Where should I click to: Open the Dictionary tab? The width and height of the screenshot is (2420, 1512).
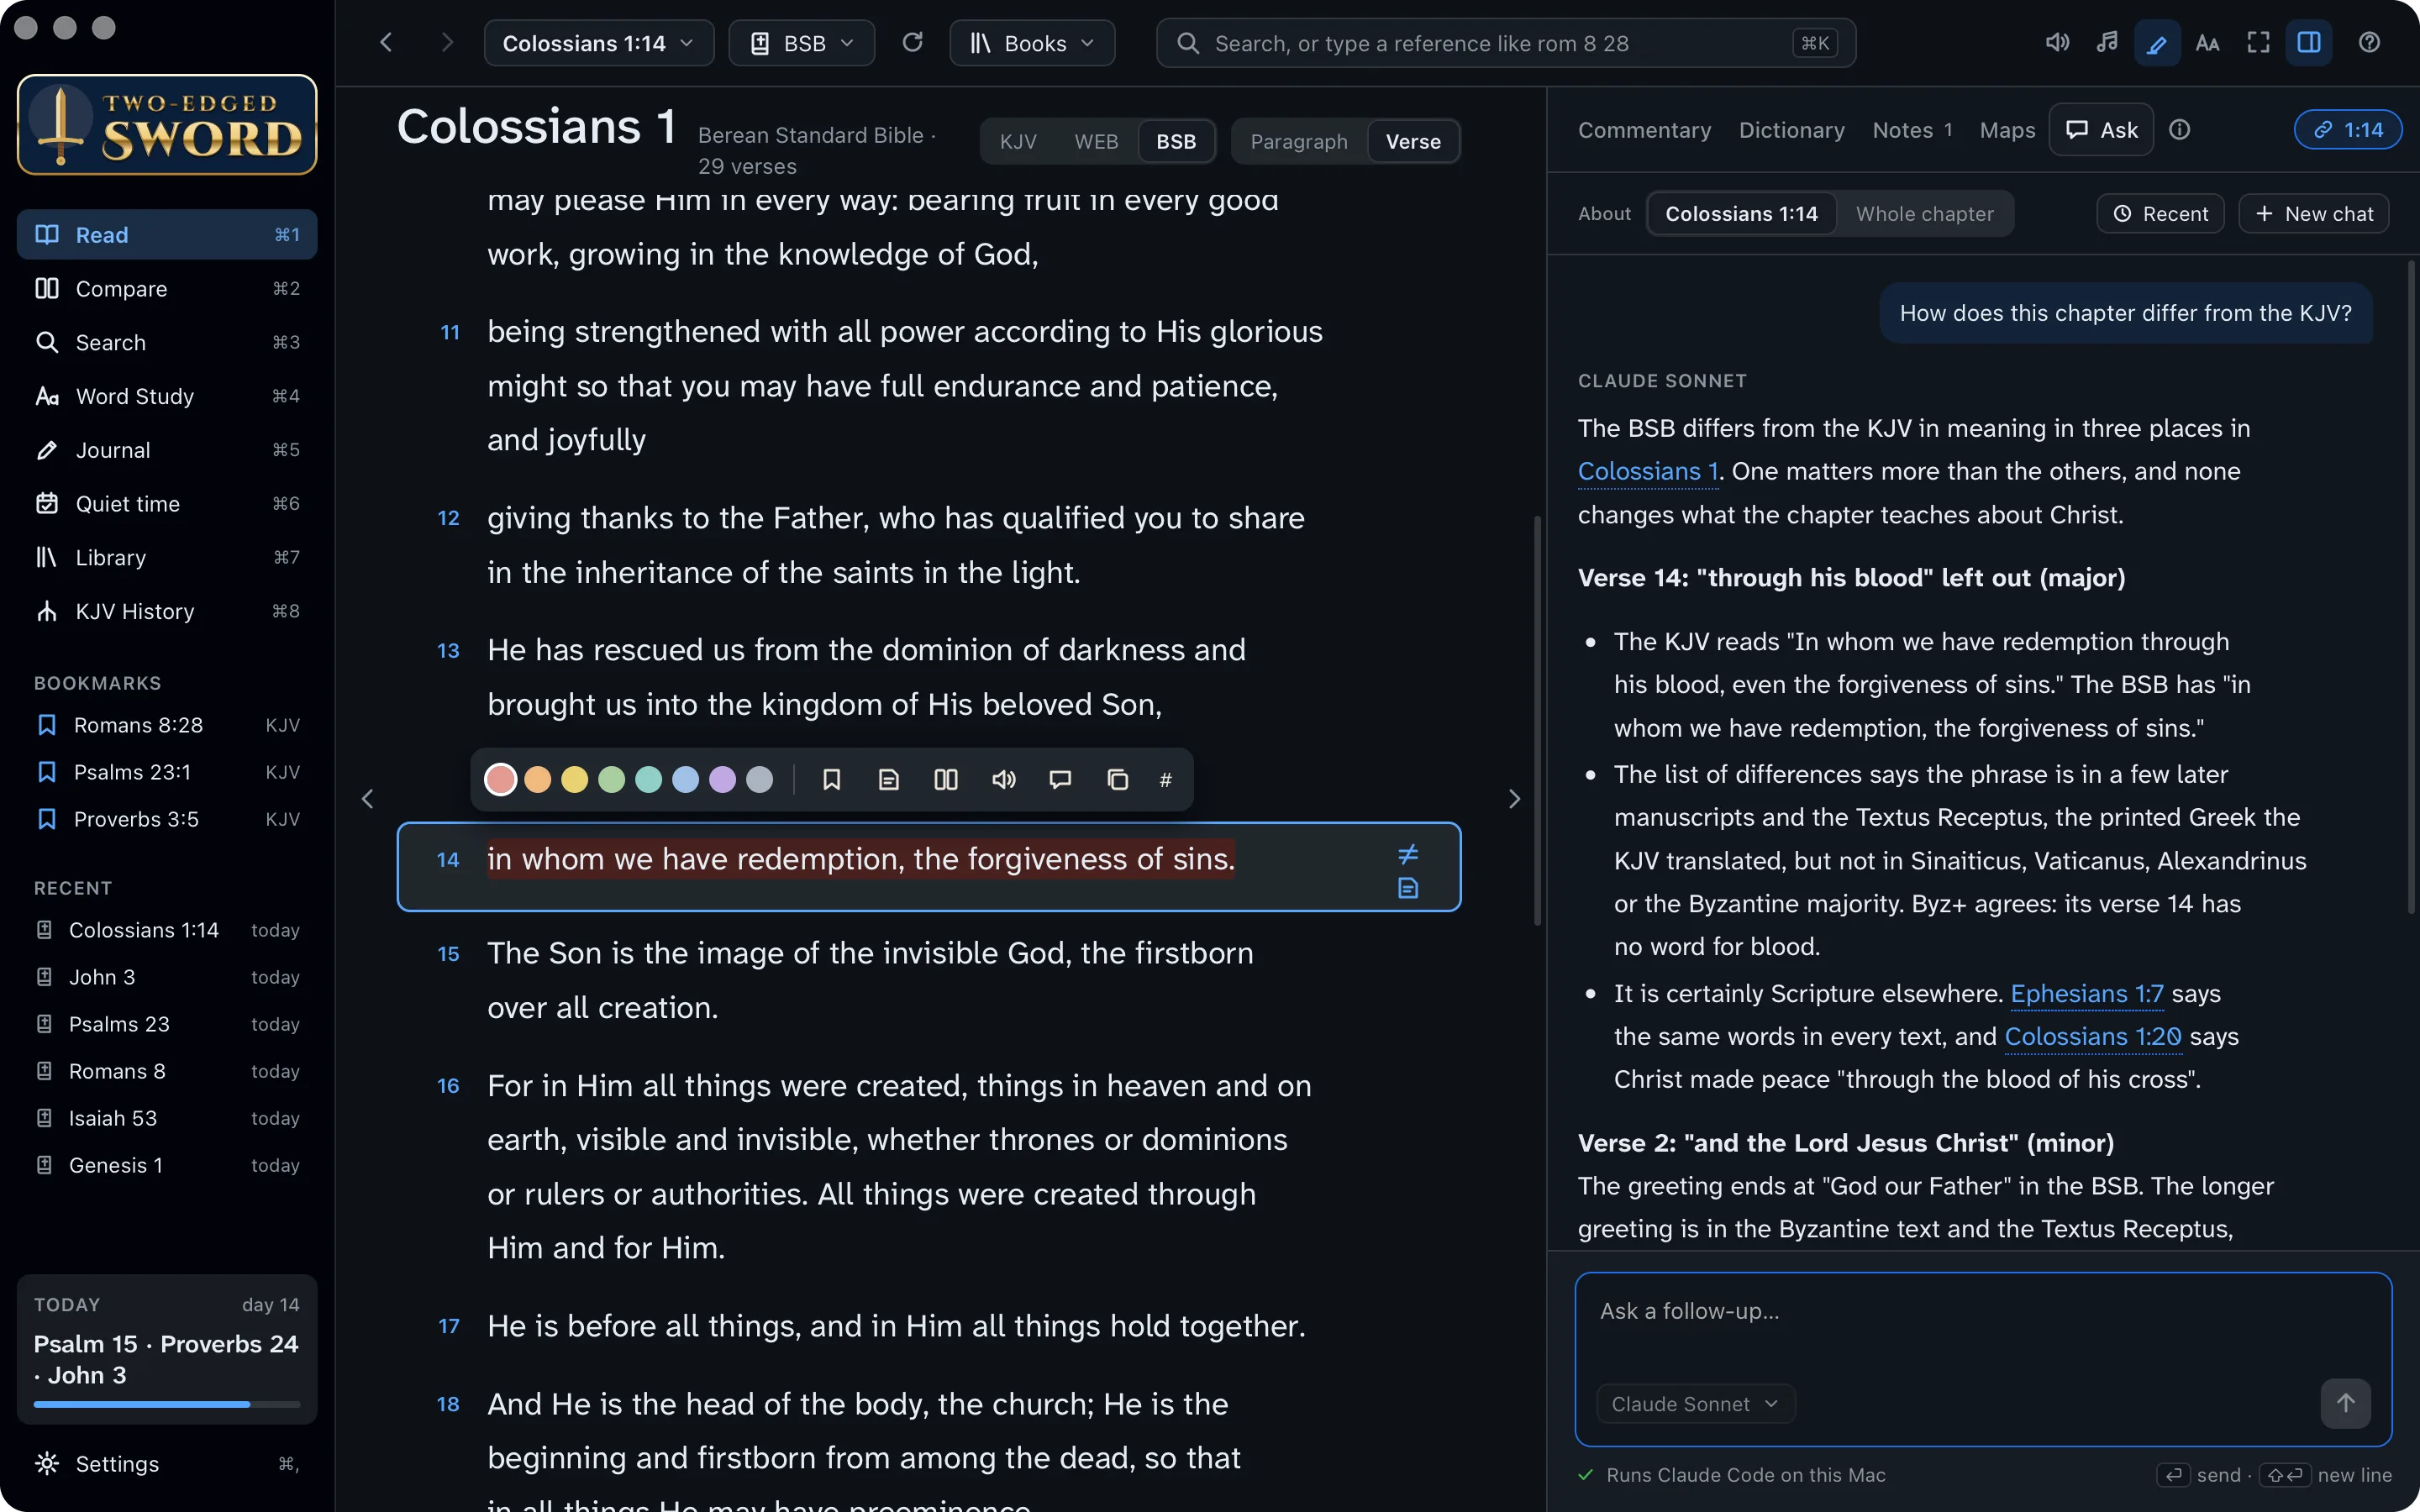[1791, 130]
